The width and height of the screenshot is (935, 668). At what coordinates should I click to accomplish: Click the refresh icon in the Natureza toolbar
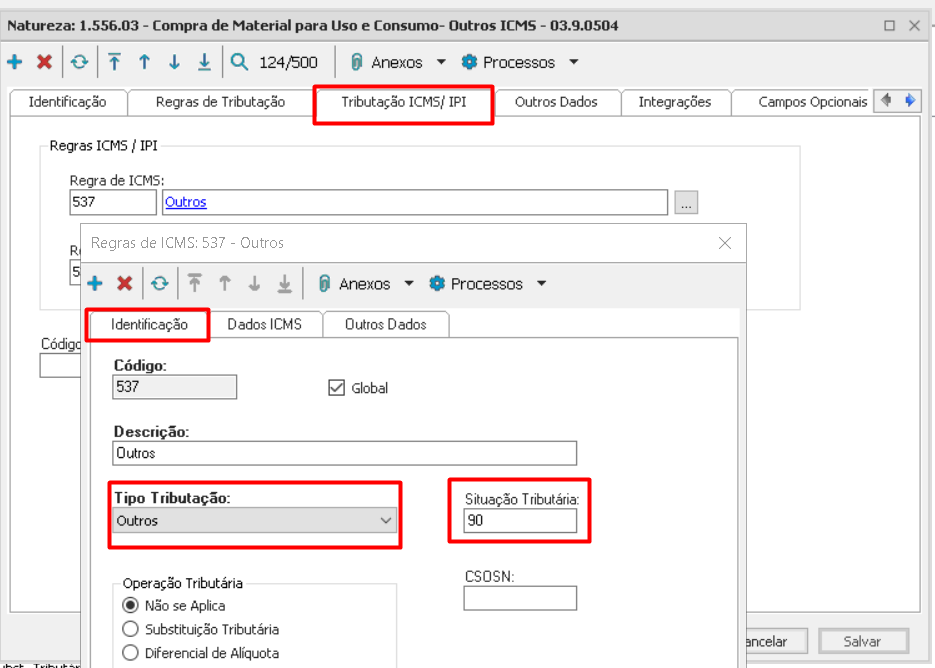click(79, 62)
